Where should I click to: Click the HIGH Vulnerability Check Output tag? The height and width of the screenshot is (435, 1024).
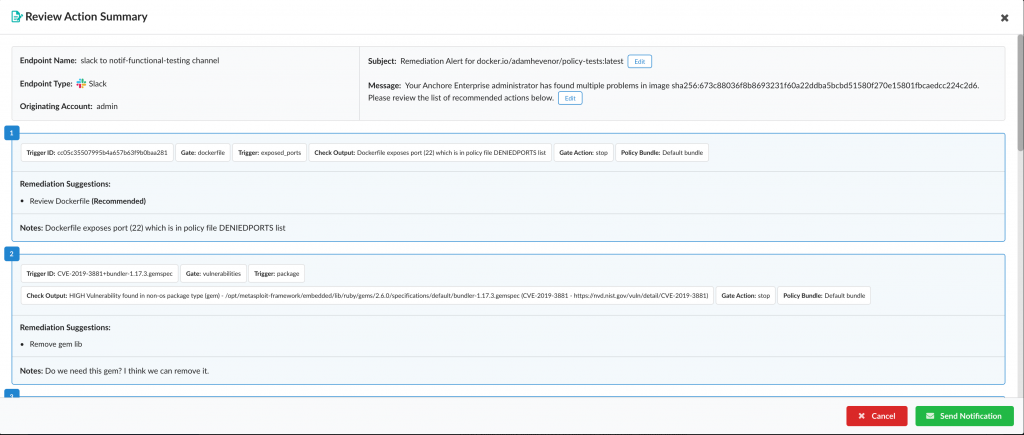pos(367,295)
